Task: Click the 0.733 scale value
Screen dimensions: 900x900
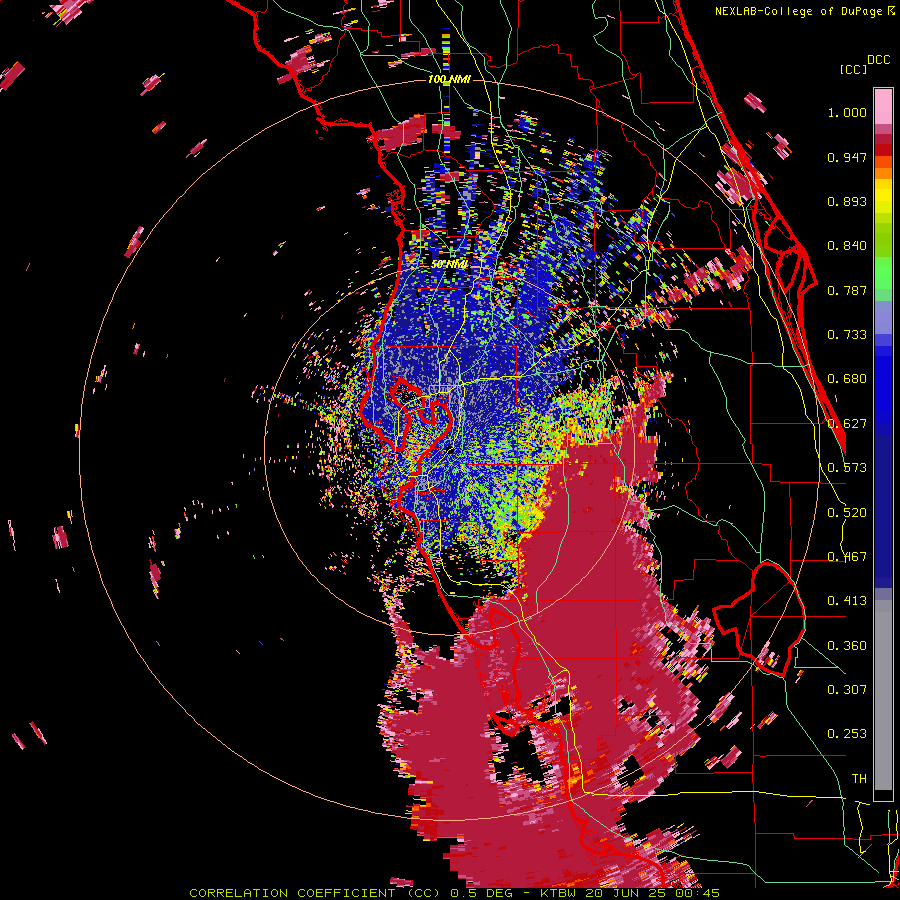Action: point(847,335)
